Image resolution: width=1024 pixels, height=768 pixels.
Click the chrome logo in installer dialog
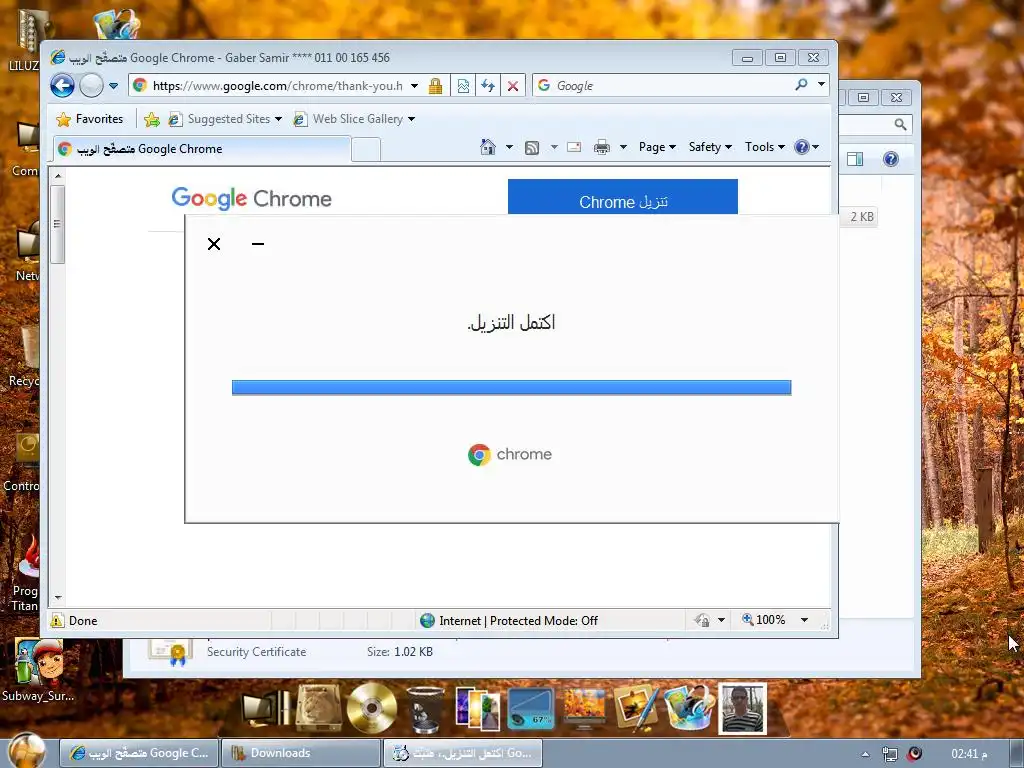click(x=510, y=455)
